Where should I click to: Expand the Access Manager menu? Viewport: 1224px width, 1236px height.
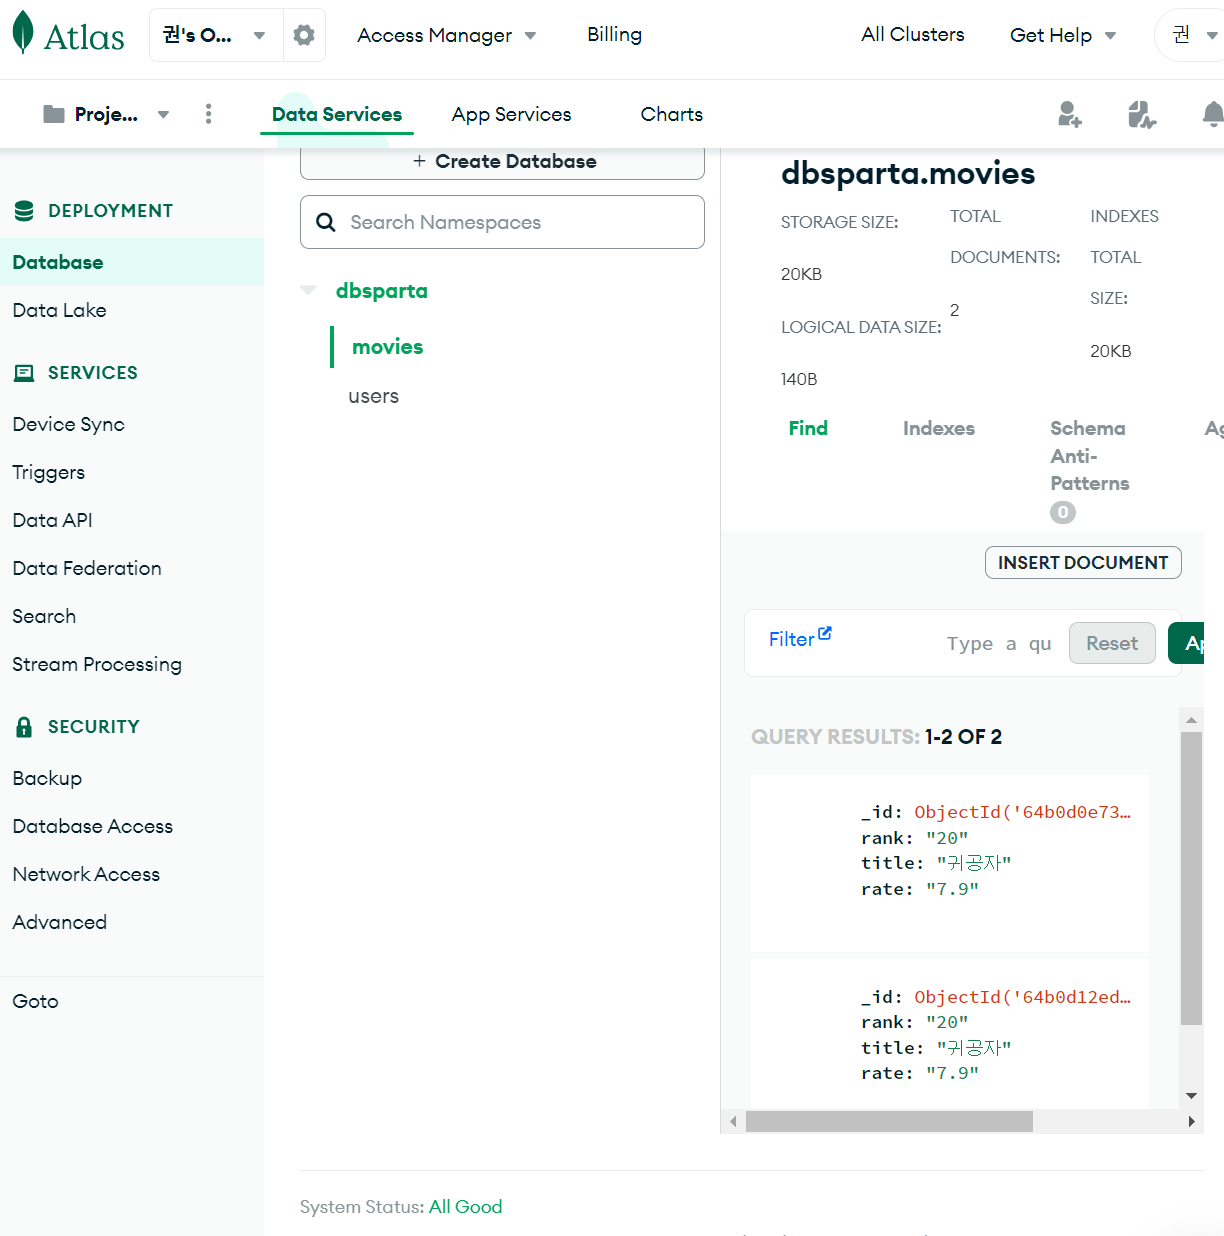pyautogui.click(x=446, y=35)
